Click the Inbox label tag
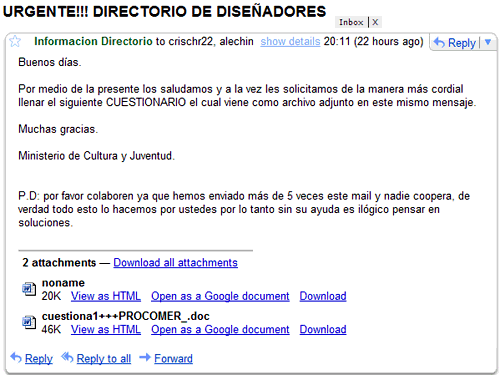This screenshot has height=375, width=500. point(351,22)
